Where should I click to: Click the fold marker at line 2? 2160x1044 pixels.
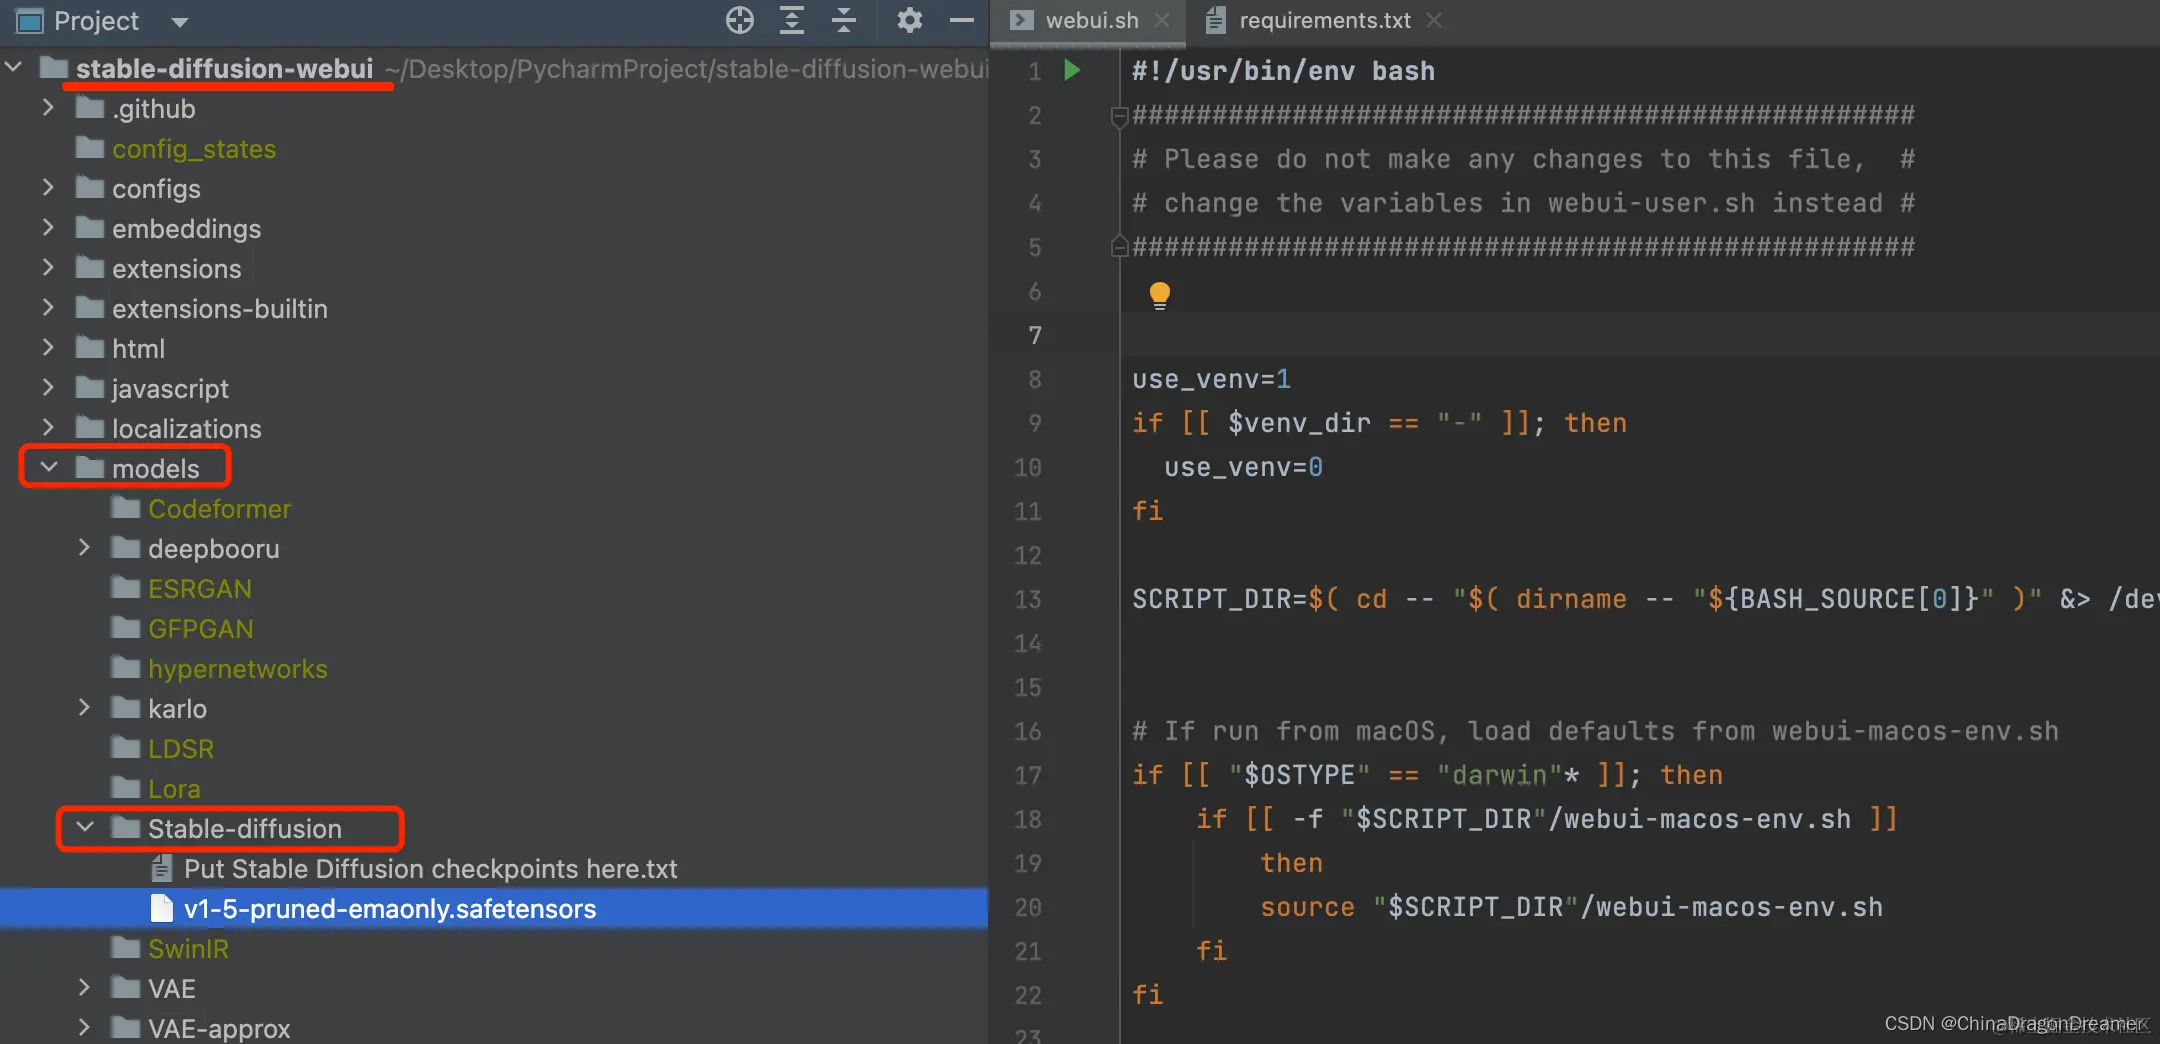(x=1119, y=116)
